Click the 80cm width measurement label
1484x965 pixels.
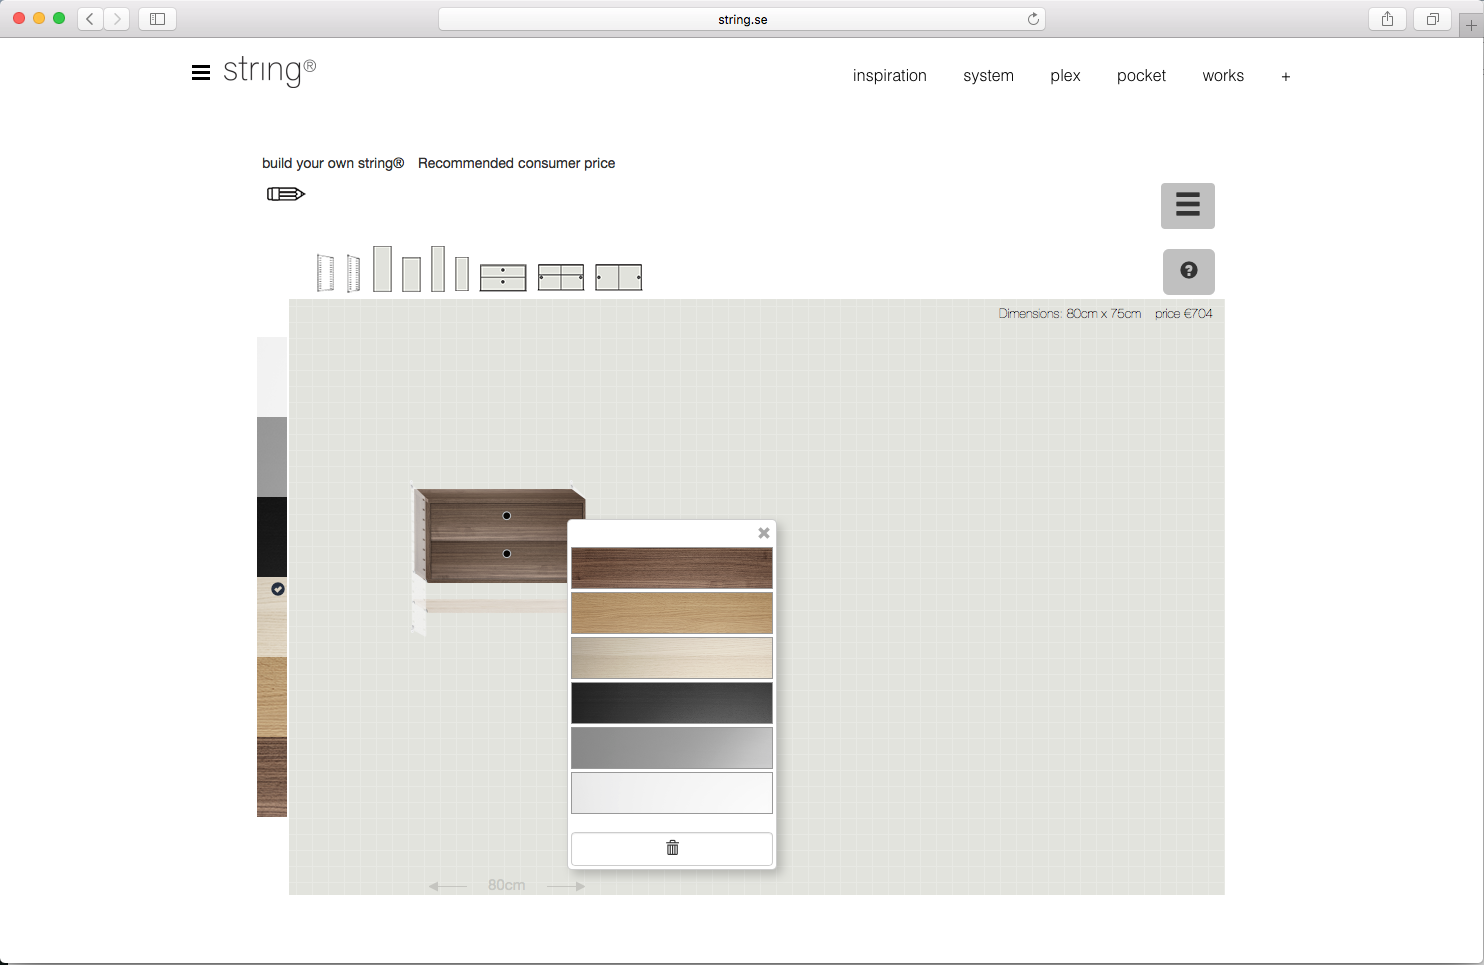(x=506, y=885)
